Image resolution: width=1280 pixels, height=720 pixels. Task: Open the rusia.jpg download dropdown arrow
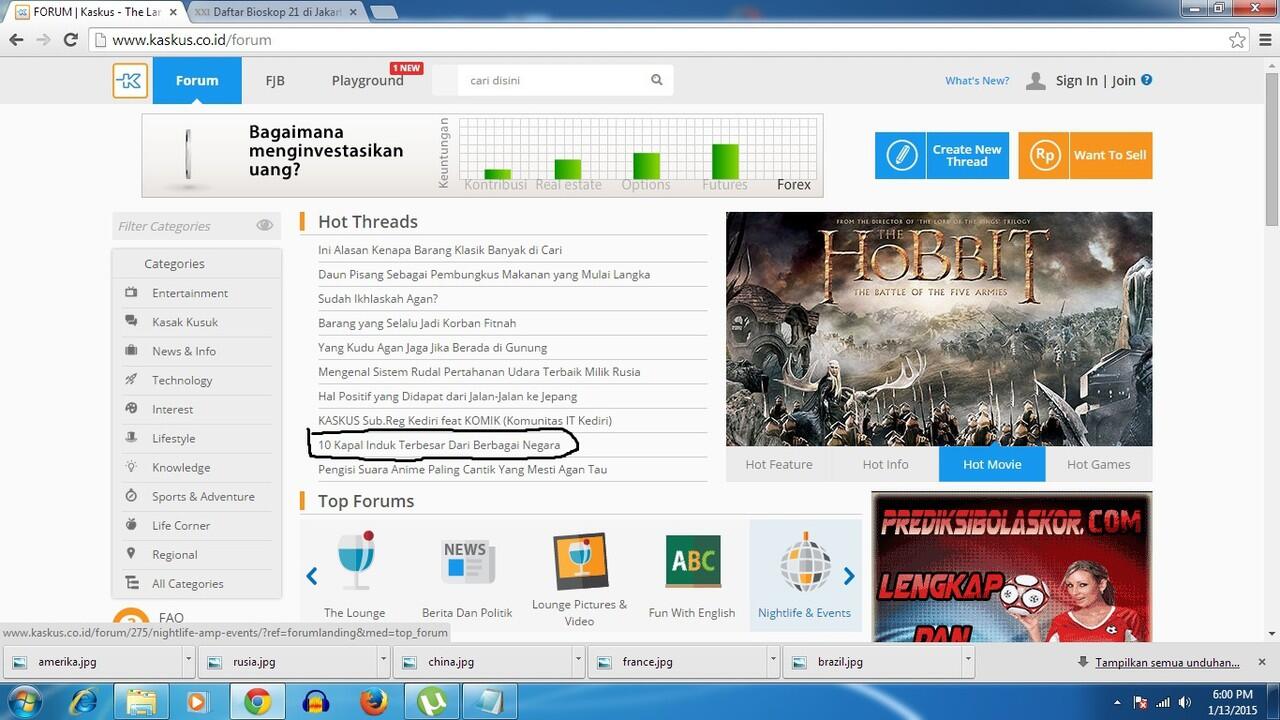[x=383, y=662]
